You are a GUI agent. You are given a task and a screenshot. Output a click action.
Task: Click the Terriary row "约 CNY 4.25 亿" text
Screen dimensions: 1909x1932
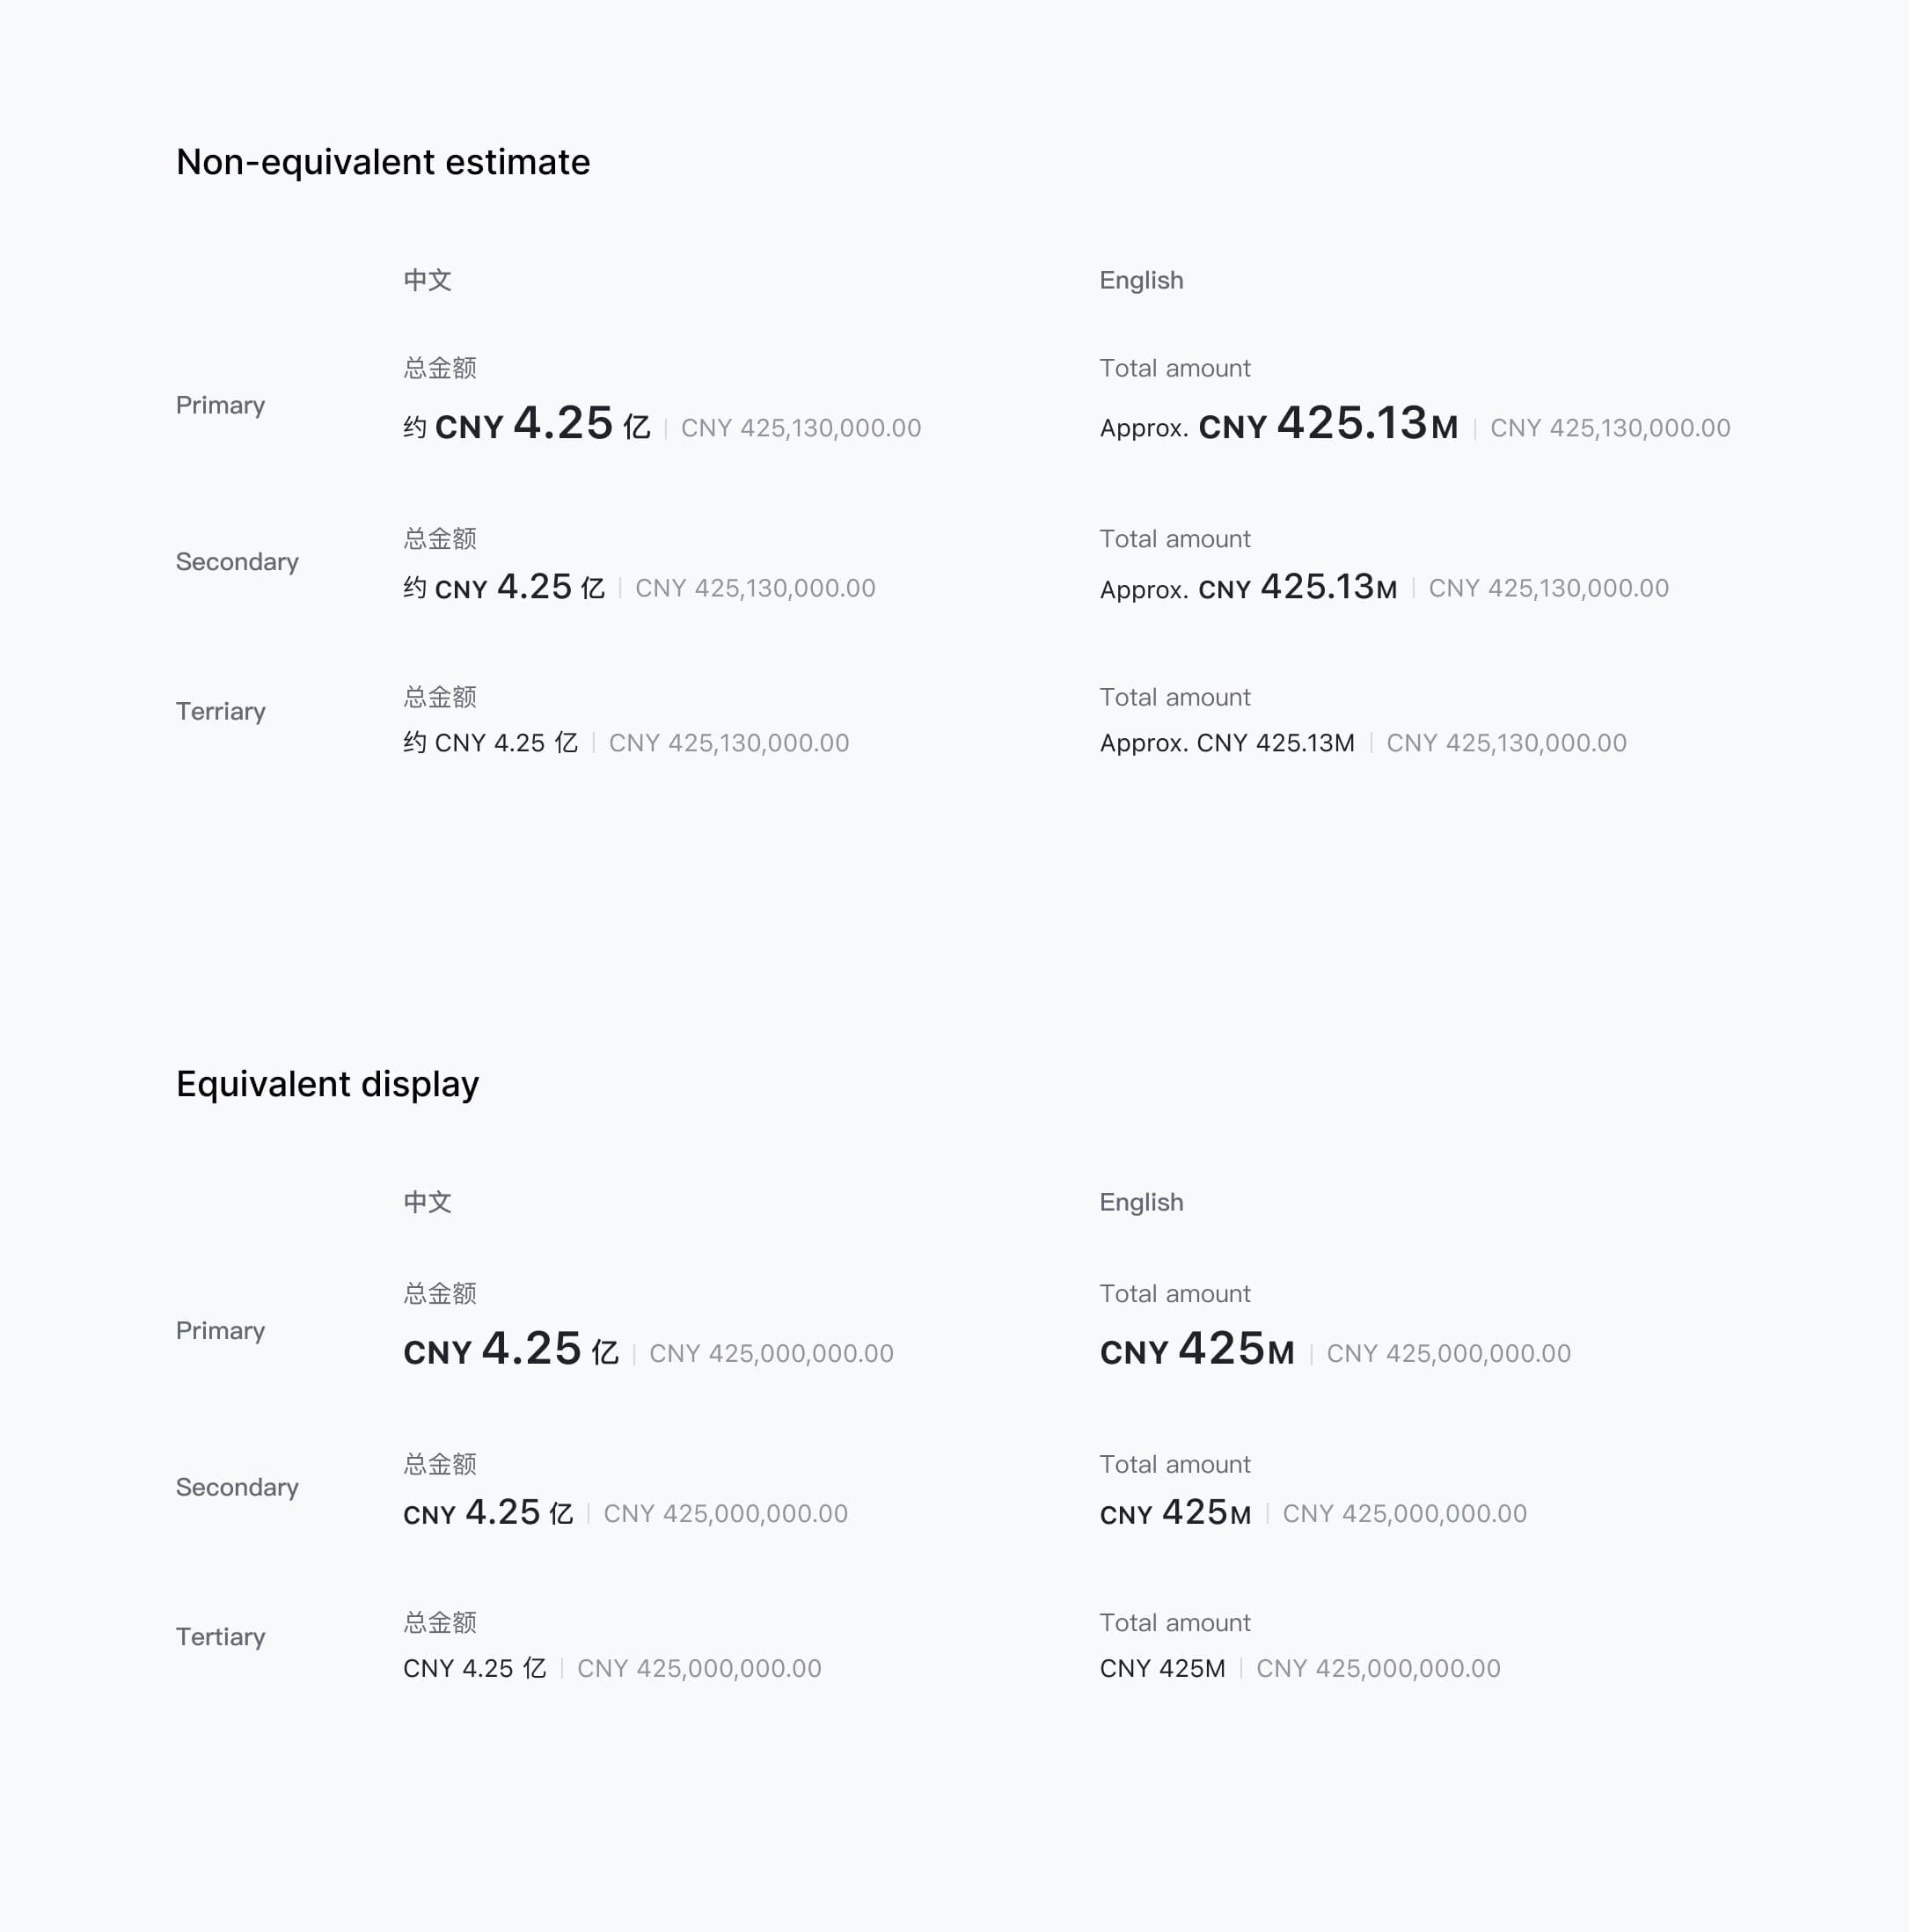coord(490,743)
